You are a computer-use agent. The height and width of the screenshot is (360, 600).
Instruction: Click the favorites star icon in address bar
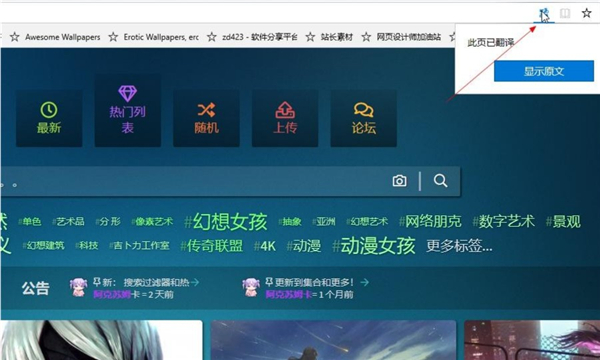point(587,13)
